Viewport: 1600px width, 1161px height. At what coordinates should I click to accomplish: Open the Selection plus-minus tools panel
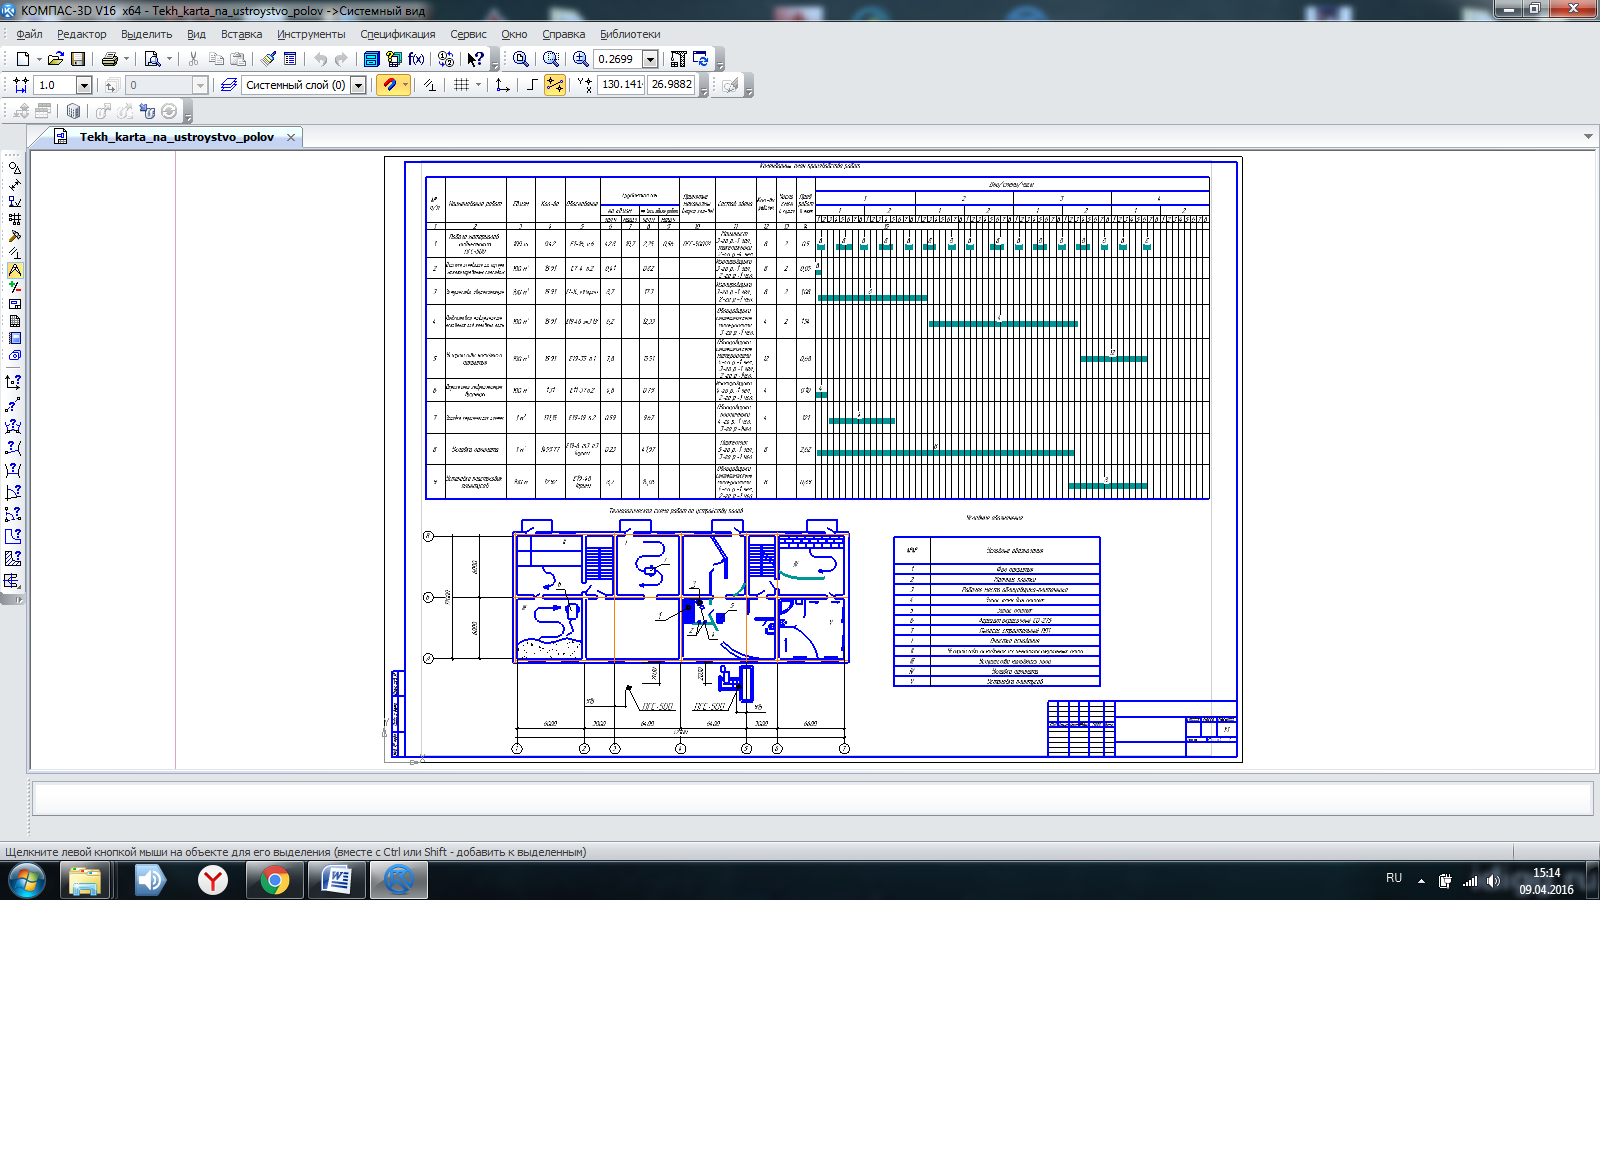click(x=14, y=287)
